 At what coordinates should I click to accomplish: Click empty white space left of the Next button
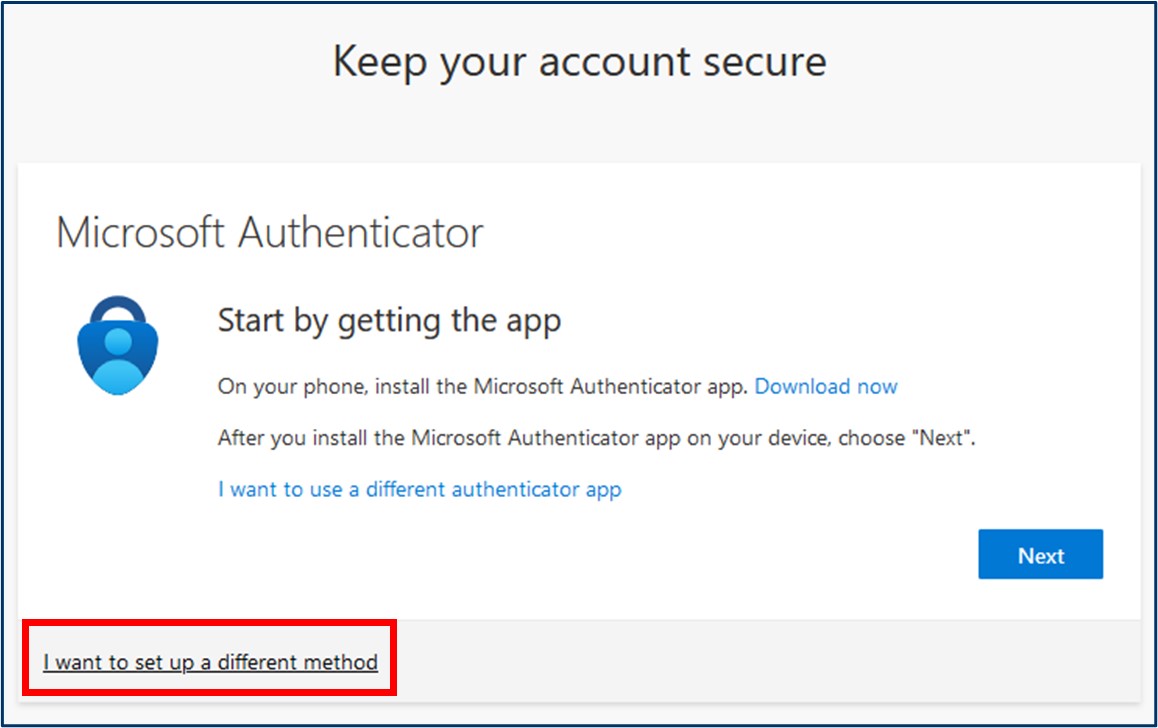591,554
